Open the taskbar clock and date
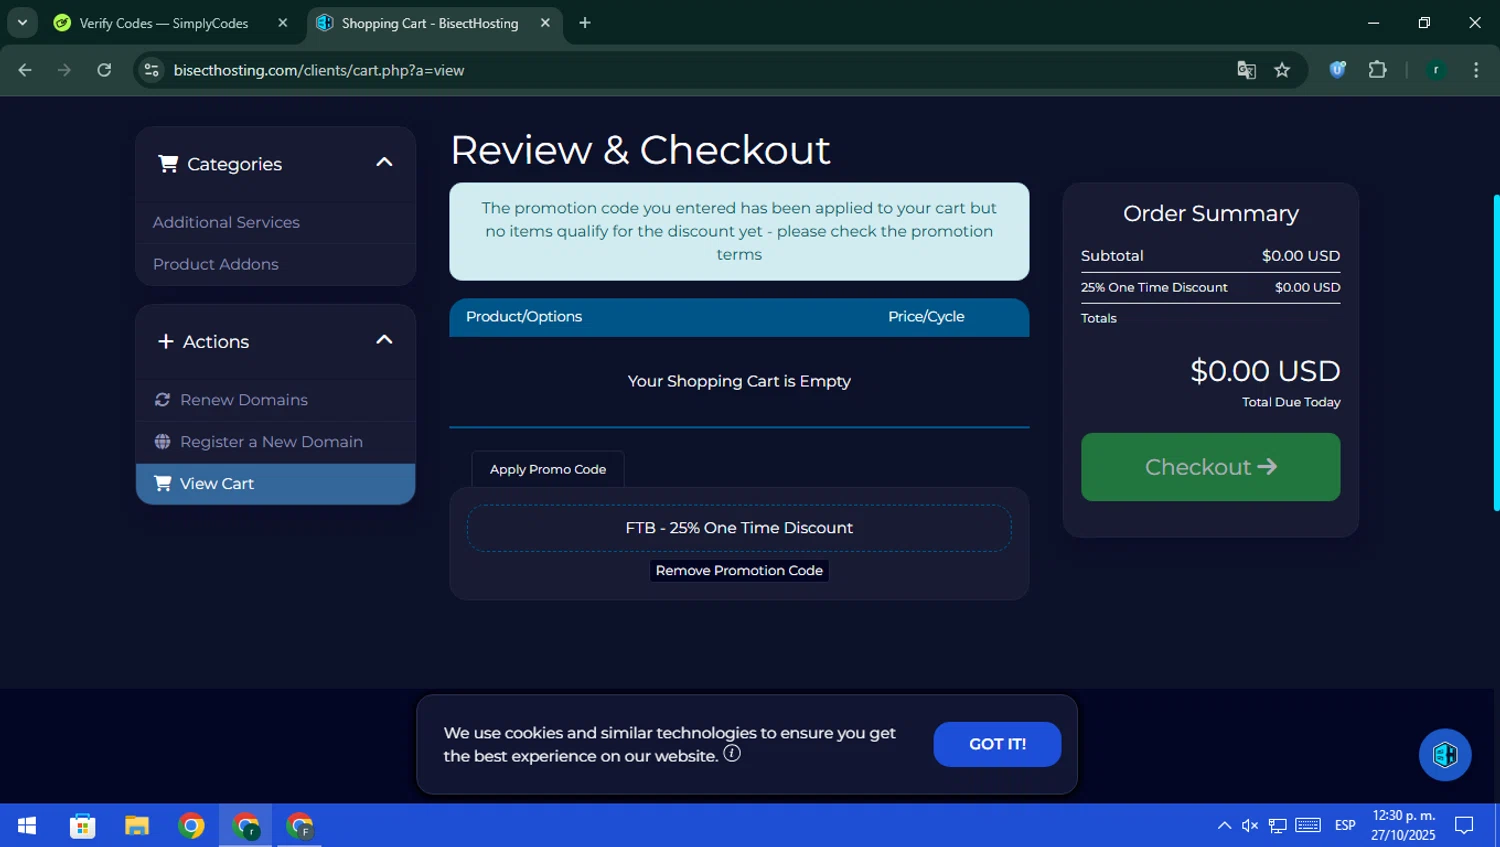The height and width of the screenshot is (847, 1500). tap(1403, 826)
